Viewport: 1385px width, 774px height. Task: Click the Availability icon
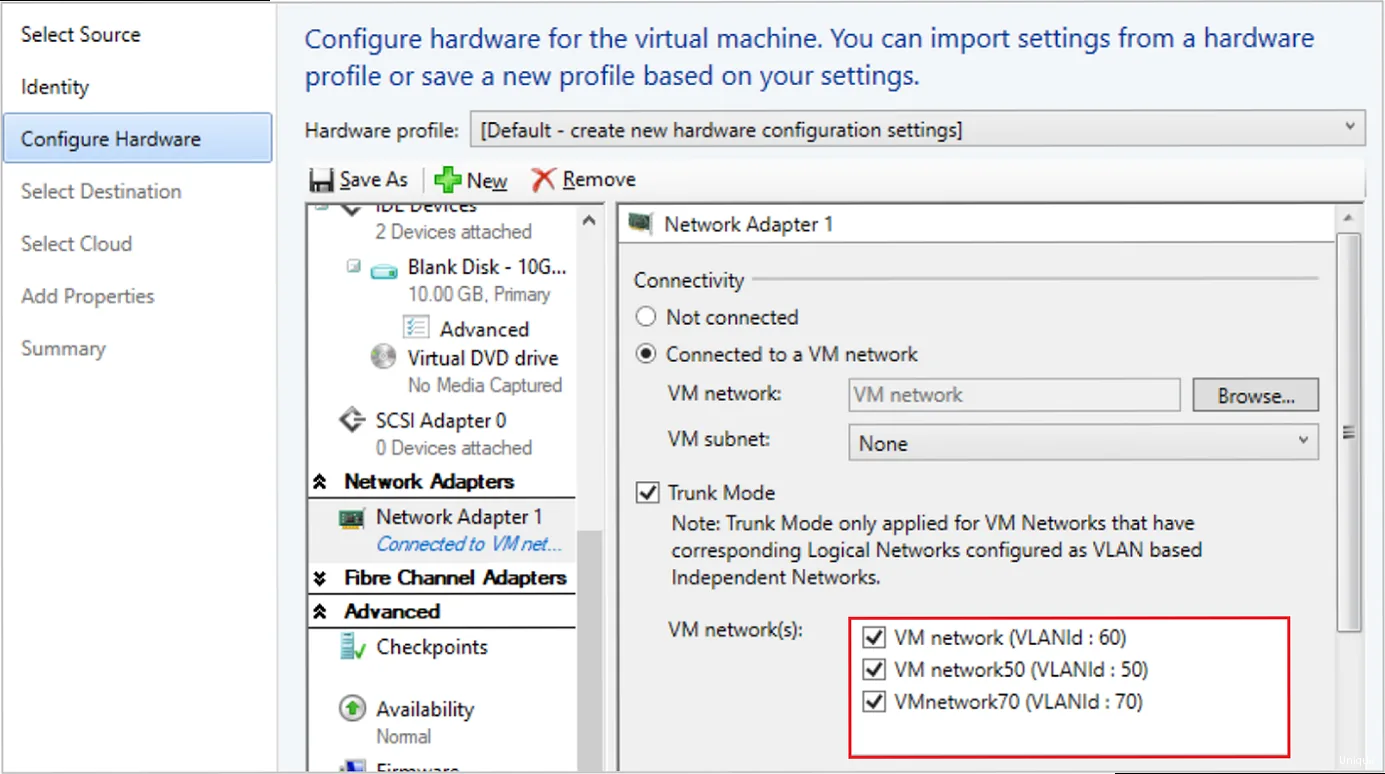(x=352, y=709)
